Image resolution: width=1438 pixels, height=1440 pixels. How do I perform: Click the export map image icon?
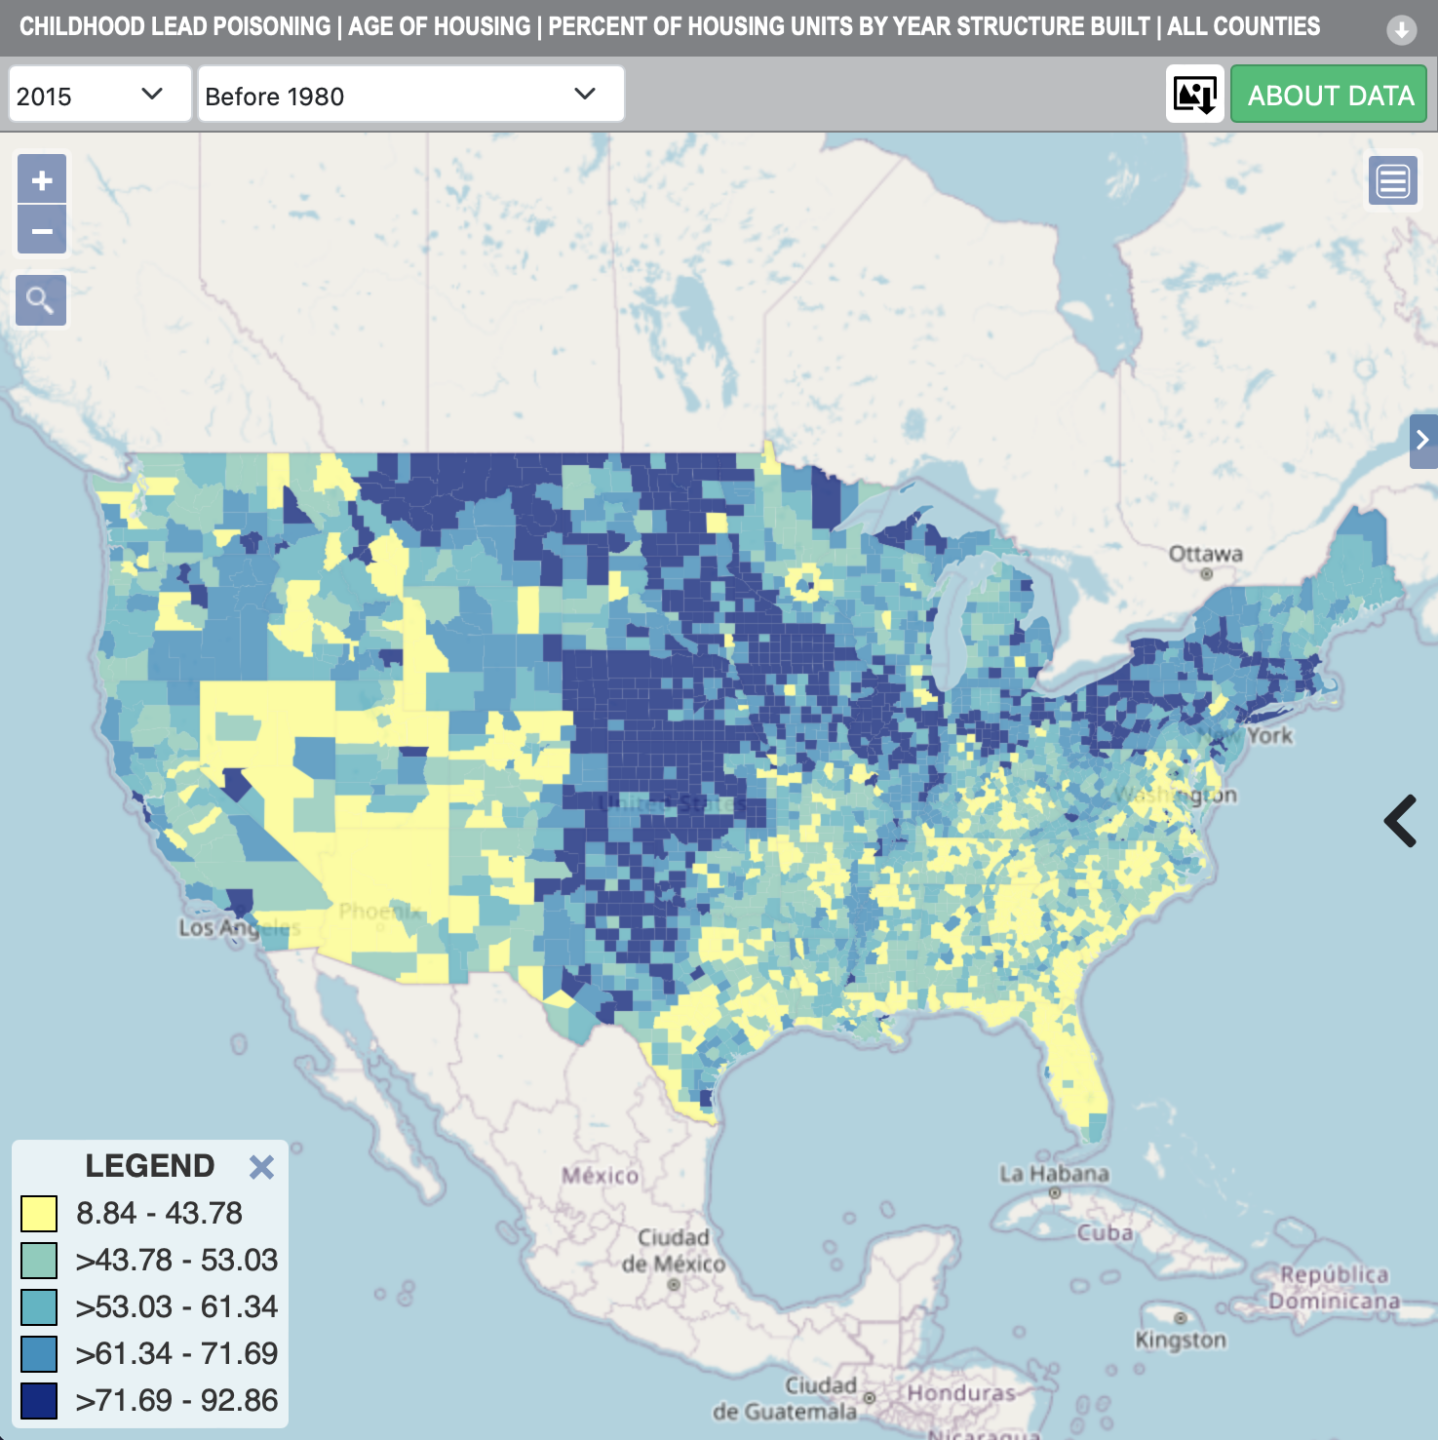[x=1194, y=95]
